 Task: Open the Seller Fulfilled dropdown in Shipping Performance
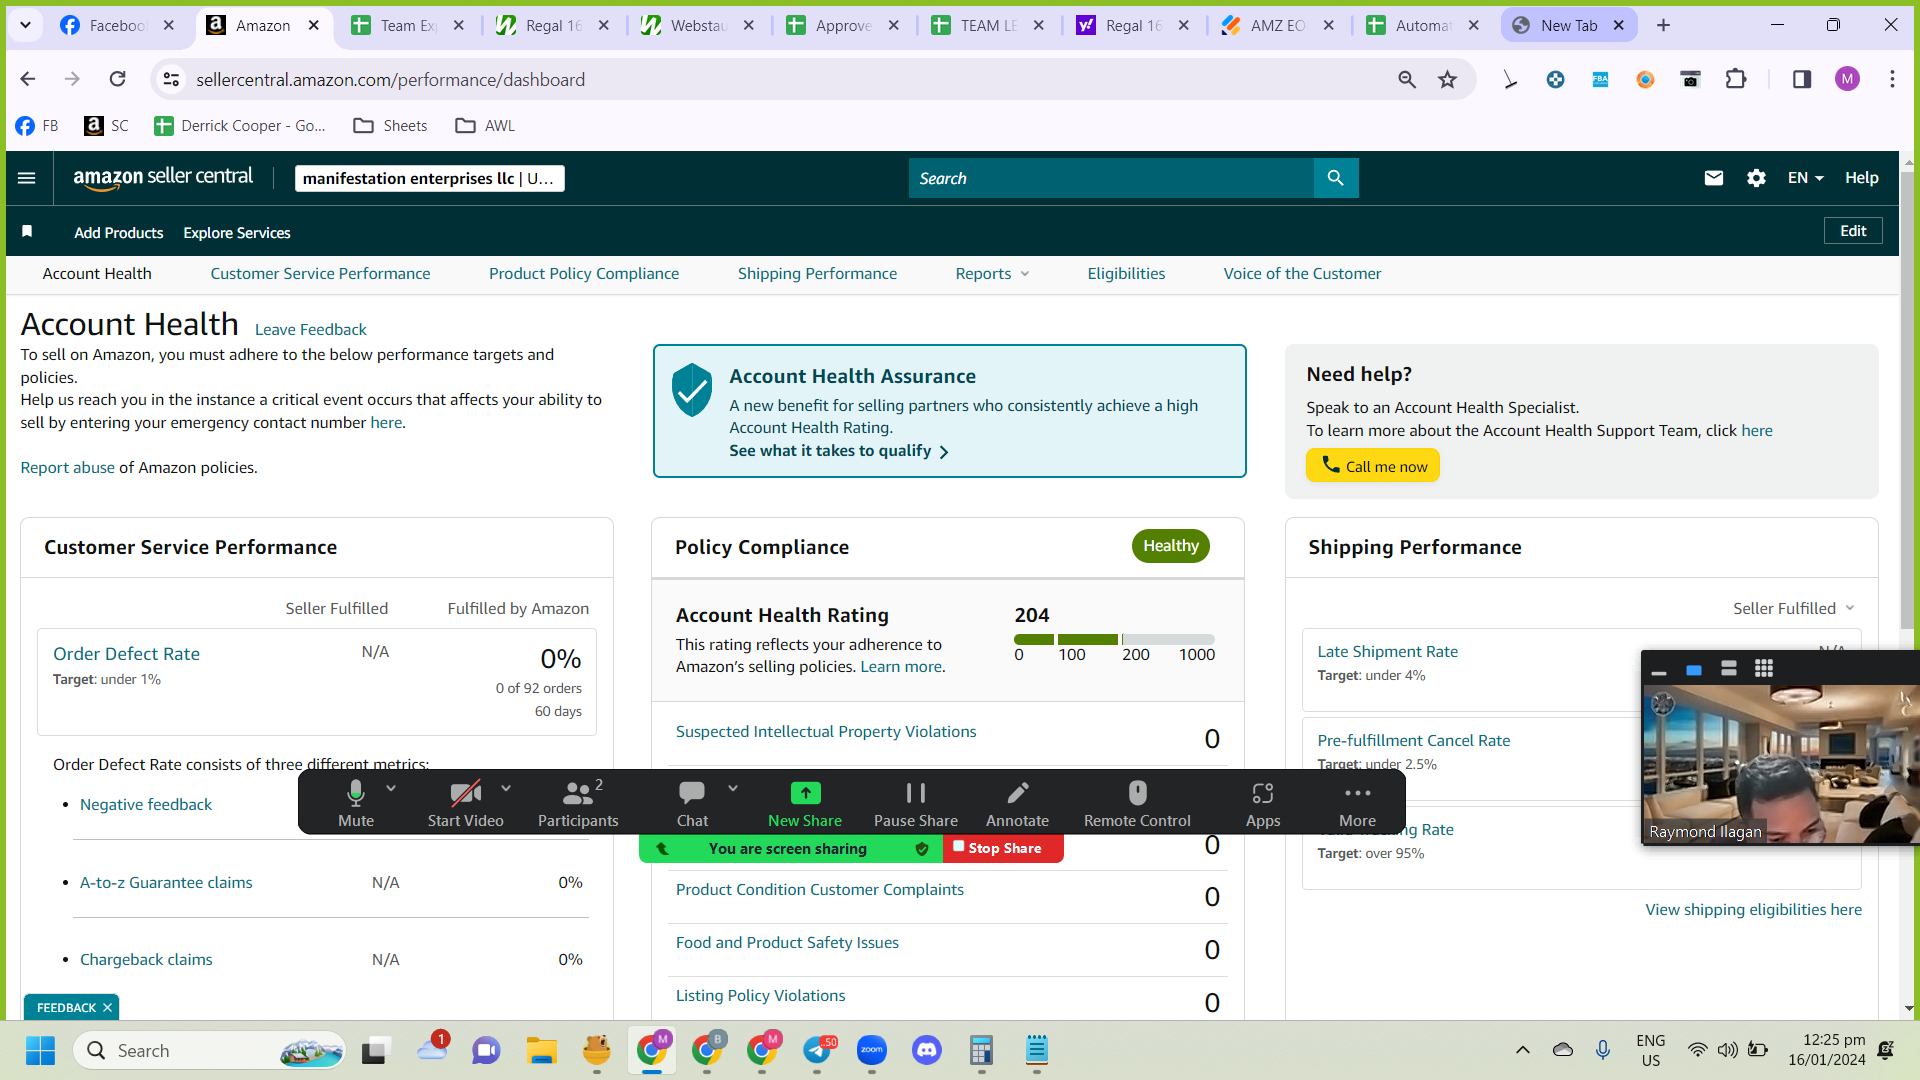tap(1794, 608)
